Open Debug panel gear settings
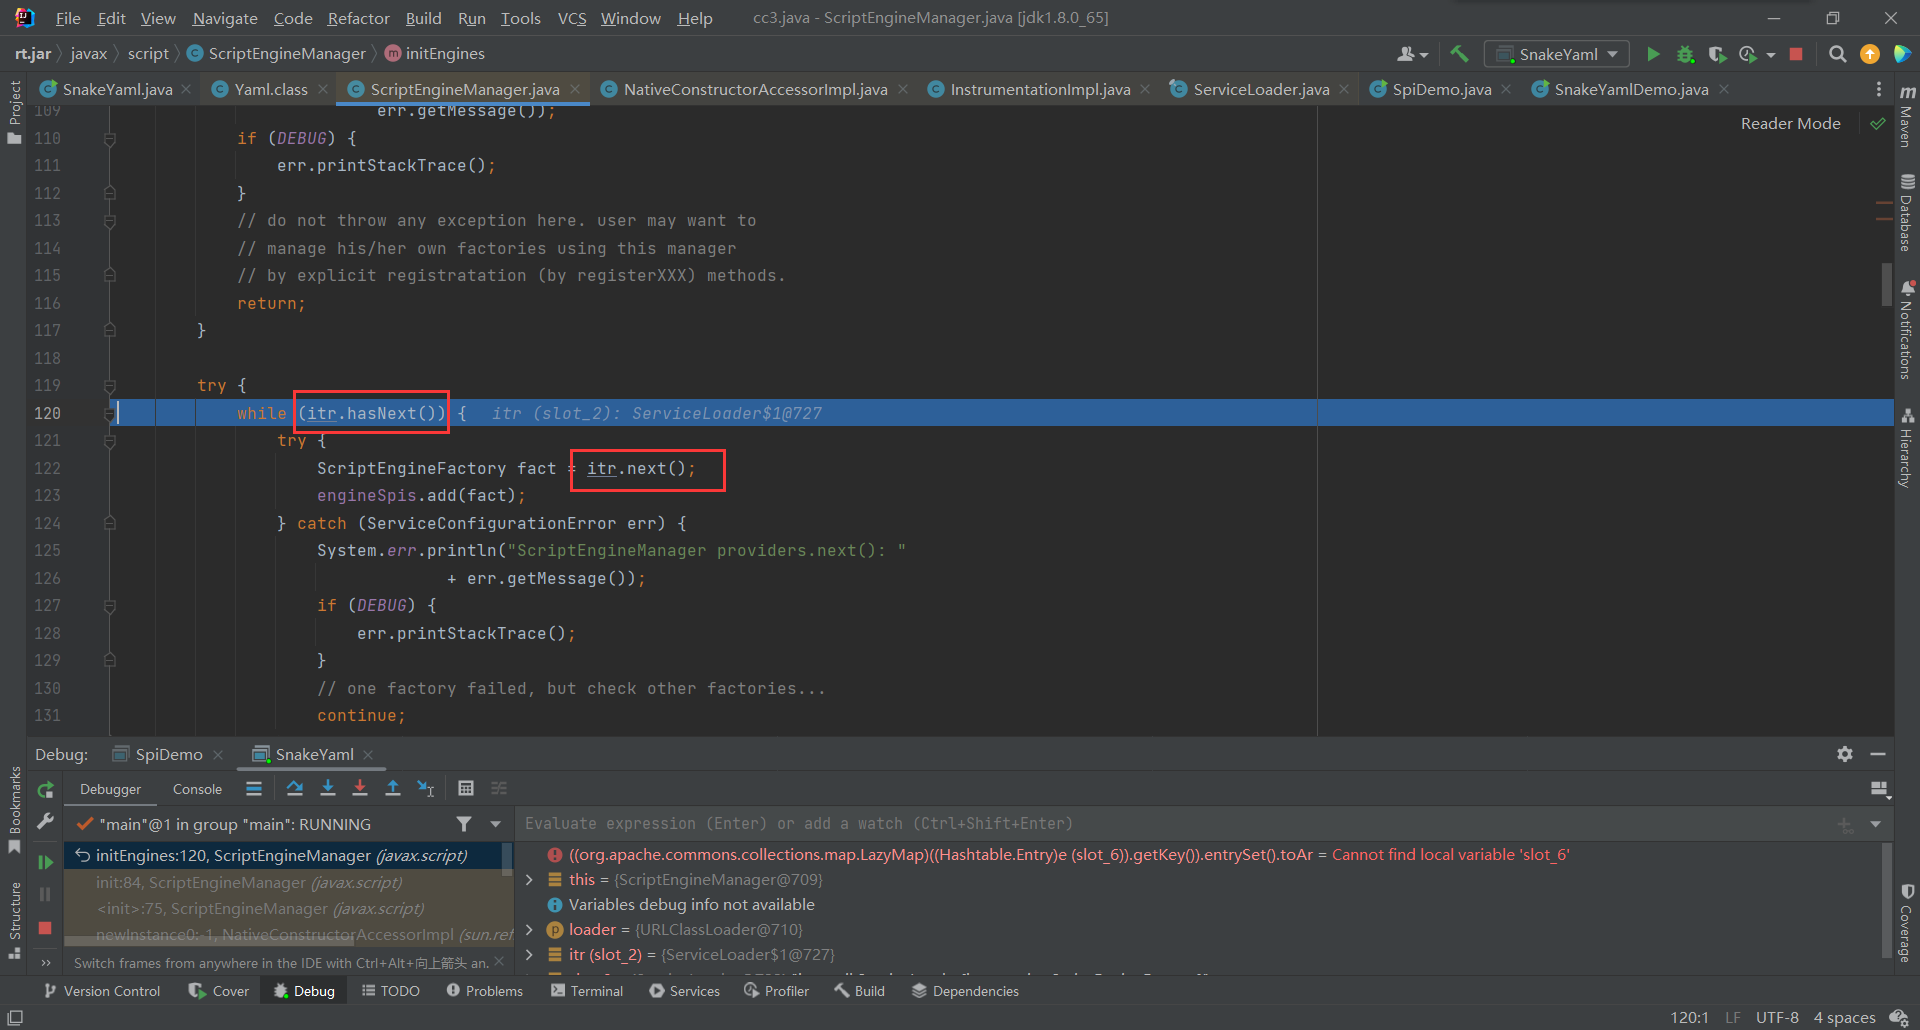1920x1030 pixels. 1845,754
